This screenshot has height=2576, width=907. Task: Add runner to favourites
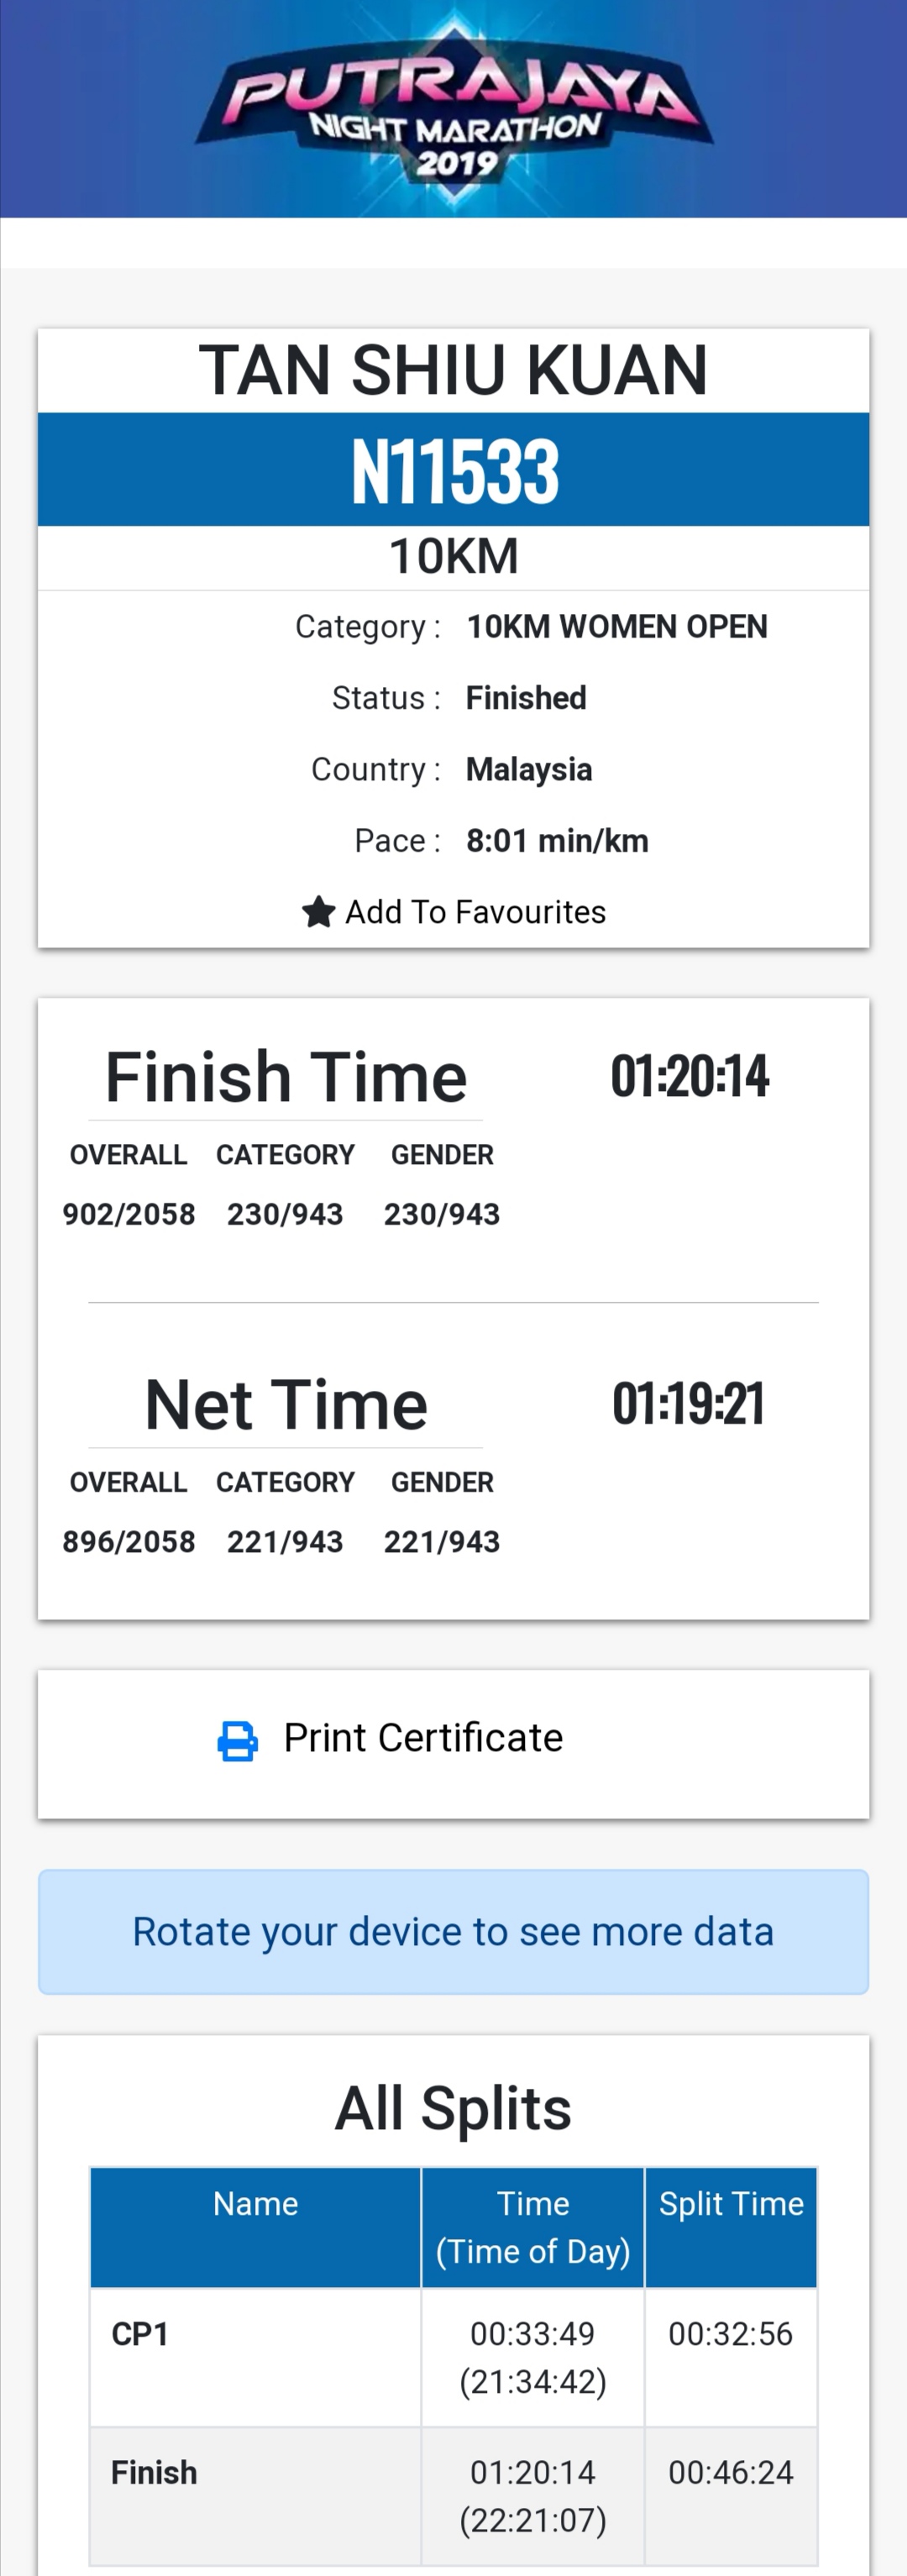pos(454,912)
